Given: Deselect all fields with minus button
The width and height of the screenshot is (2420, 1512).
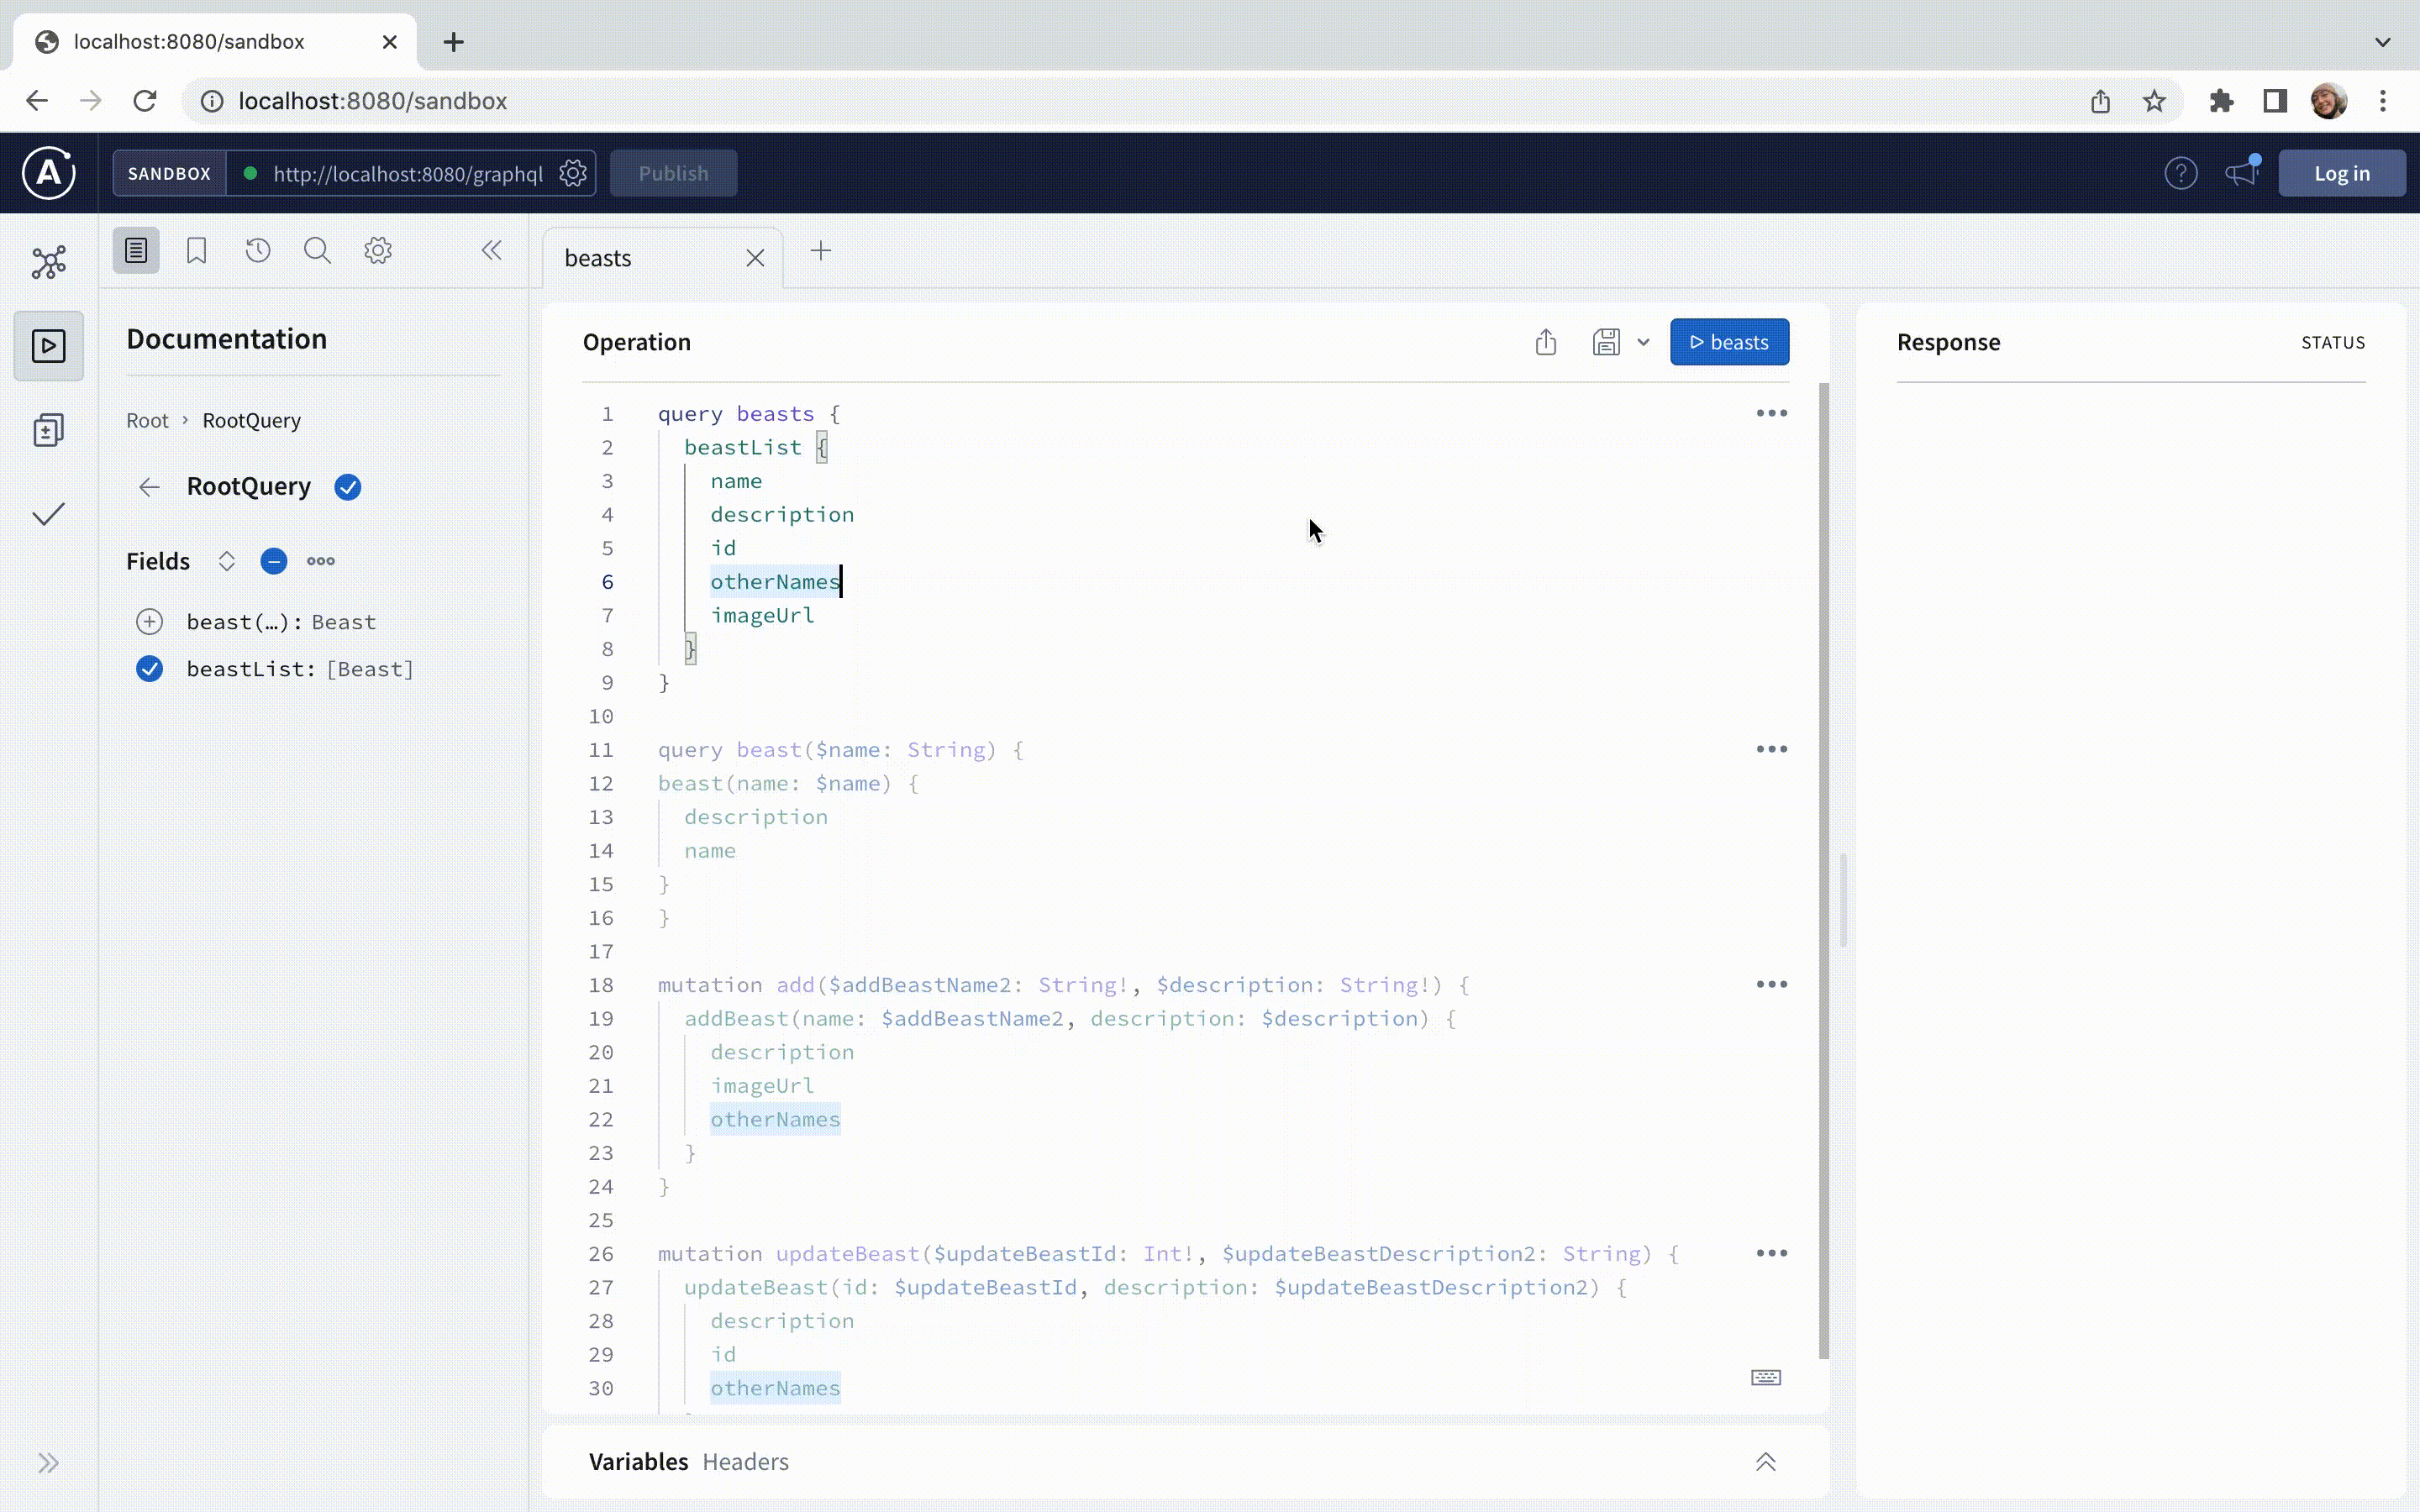Looking at the screenshot, I should (x=273, y=561).
